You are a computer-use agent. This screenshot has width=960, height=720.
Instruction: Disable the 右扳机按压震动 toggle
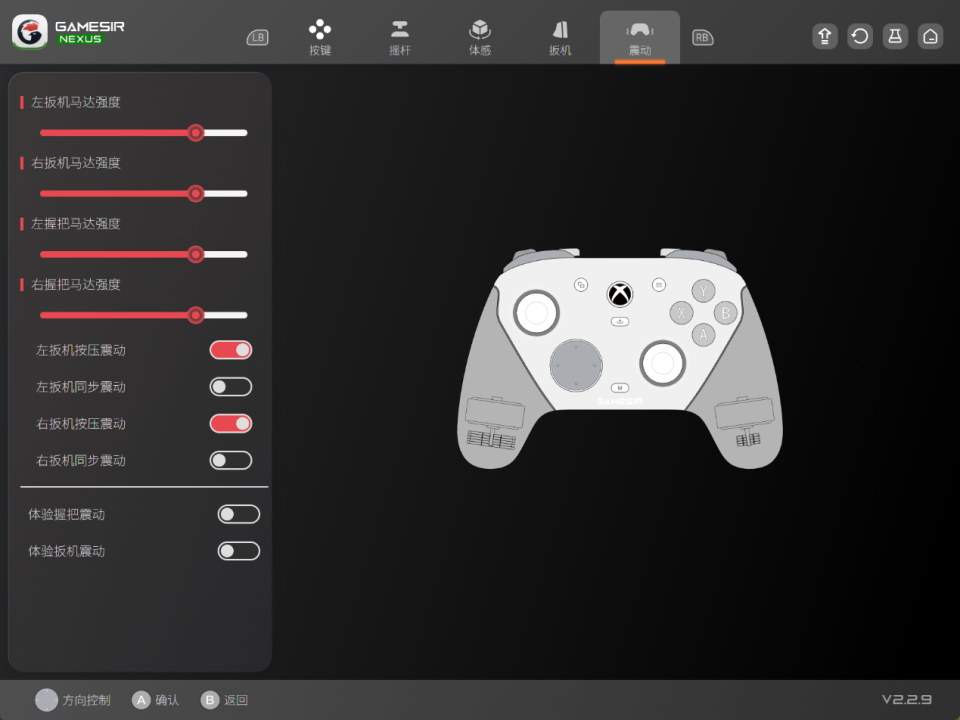pos(231,424)
